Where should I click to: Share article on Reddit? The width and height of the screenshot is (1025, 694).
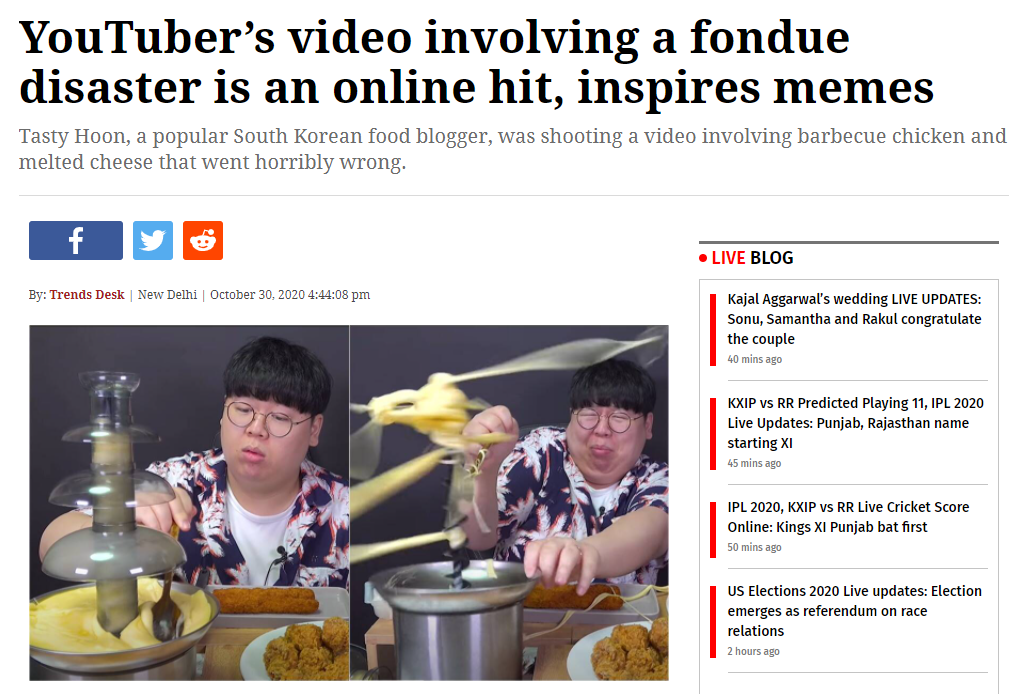(x=203, y=240)
